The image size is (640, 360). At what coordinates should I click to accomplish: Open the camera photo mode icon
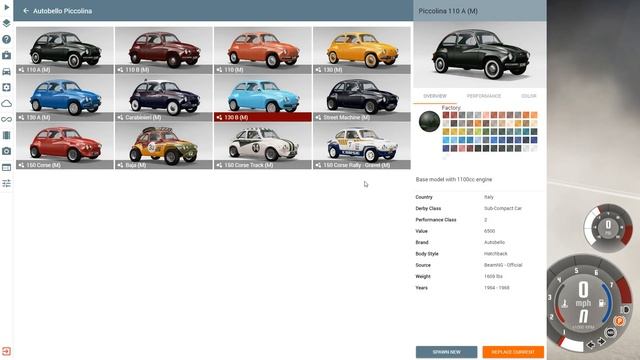point(7,151)
